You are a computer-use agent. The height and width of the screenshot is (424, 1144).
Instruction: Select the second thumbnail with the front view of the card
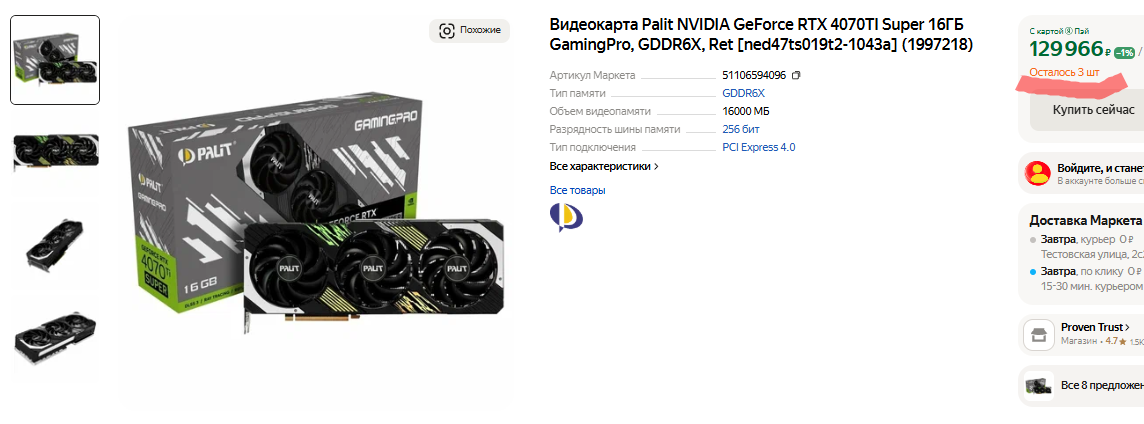click(x=55, y=152)
